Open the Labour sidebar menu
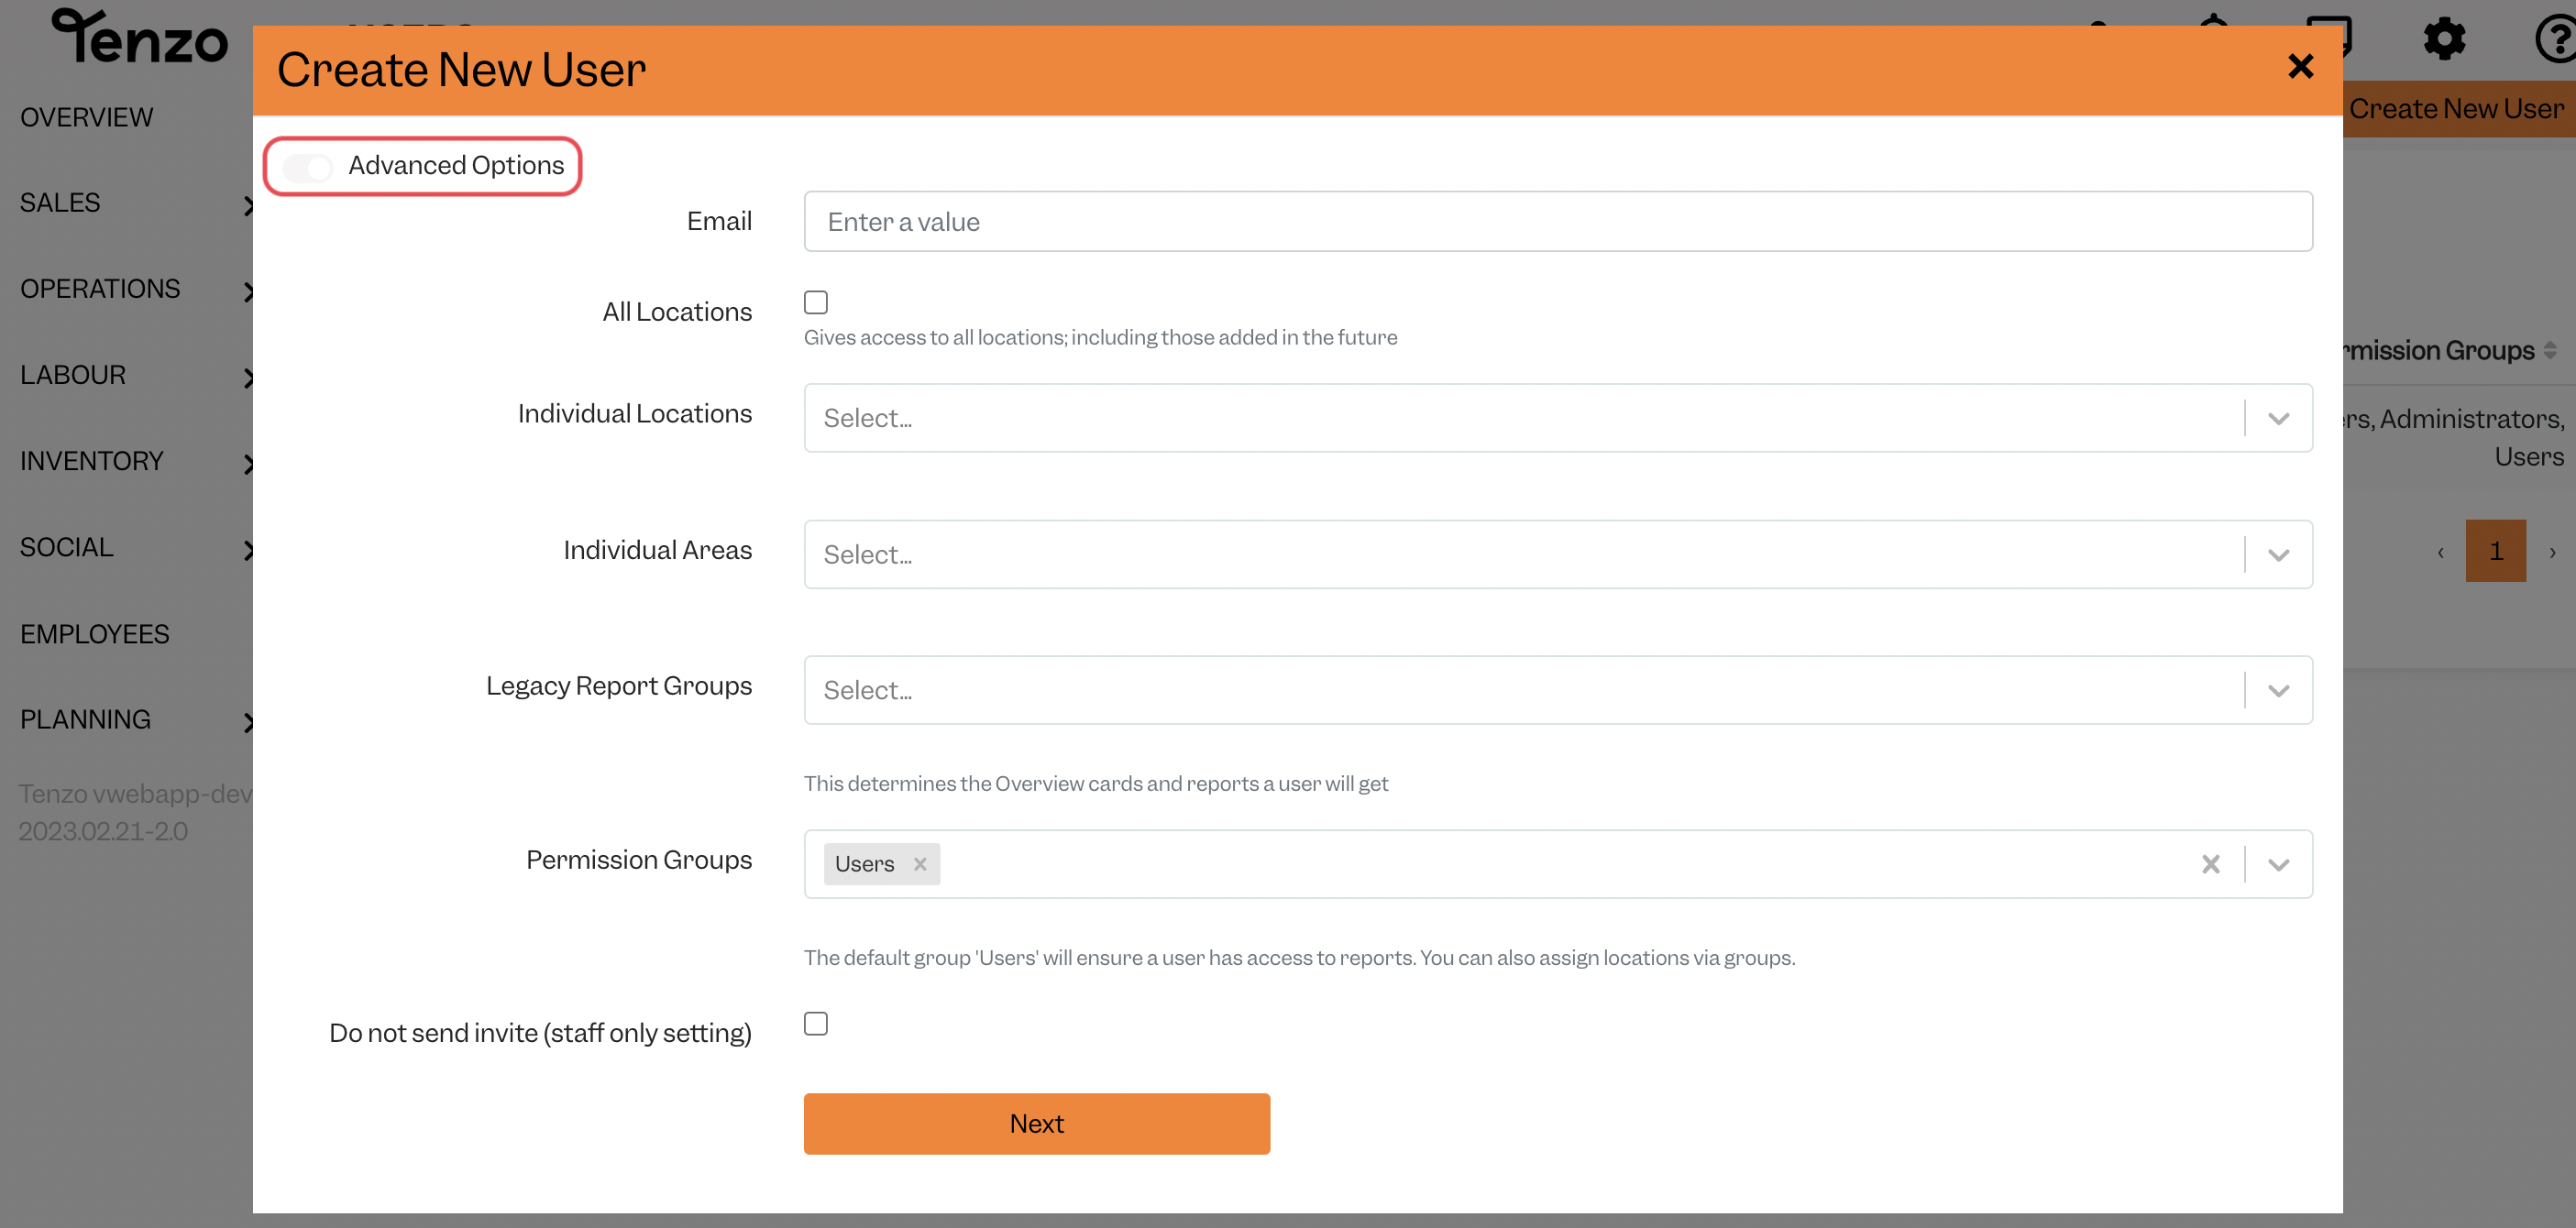This screenshot has height=1228, width=2576. (72, 375)
